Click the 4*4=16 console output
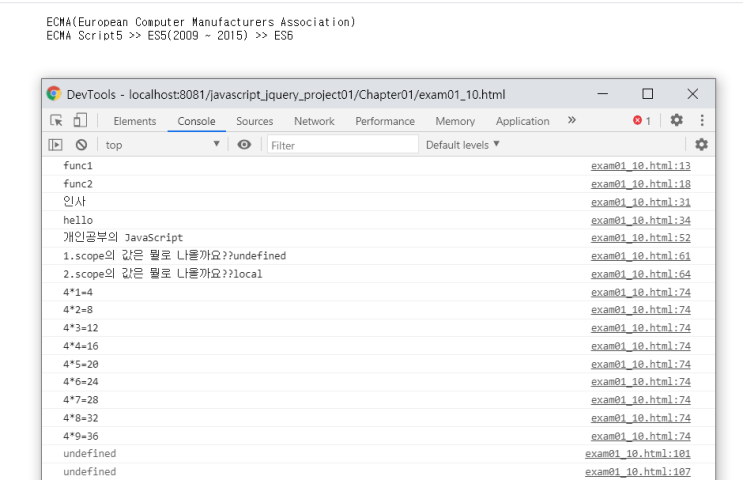The width and height of the screenshot is (743, 480). click(81, 346)
